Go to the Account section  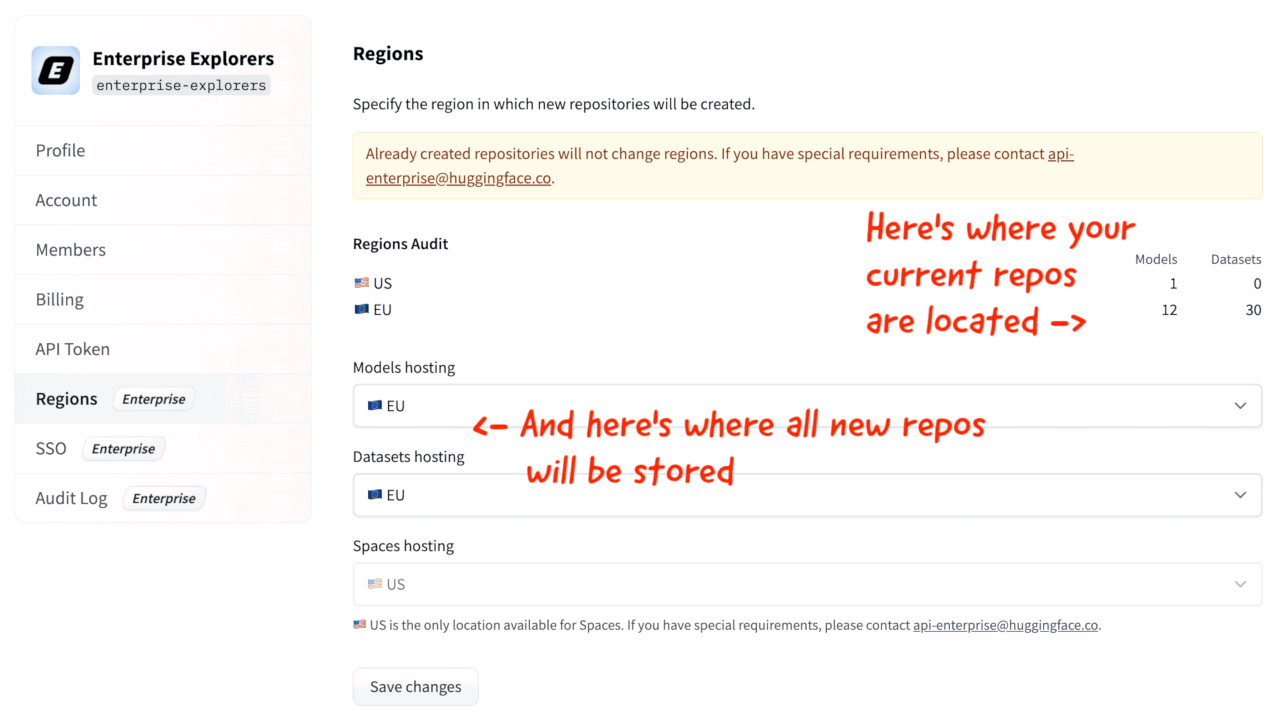(66, 200)
